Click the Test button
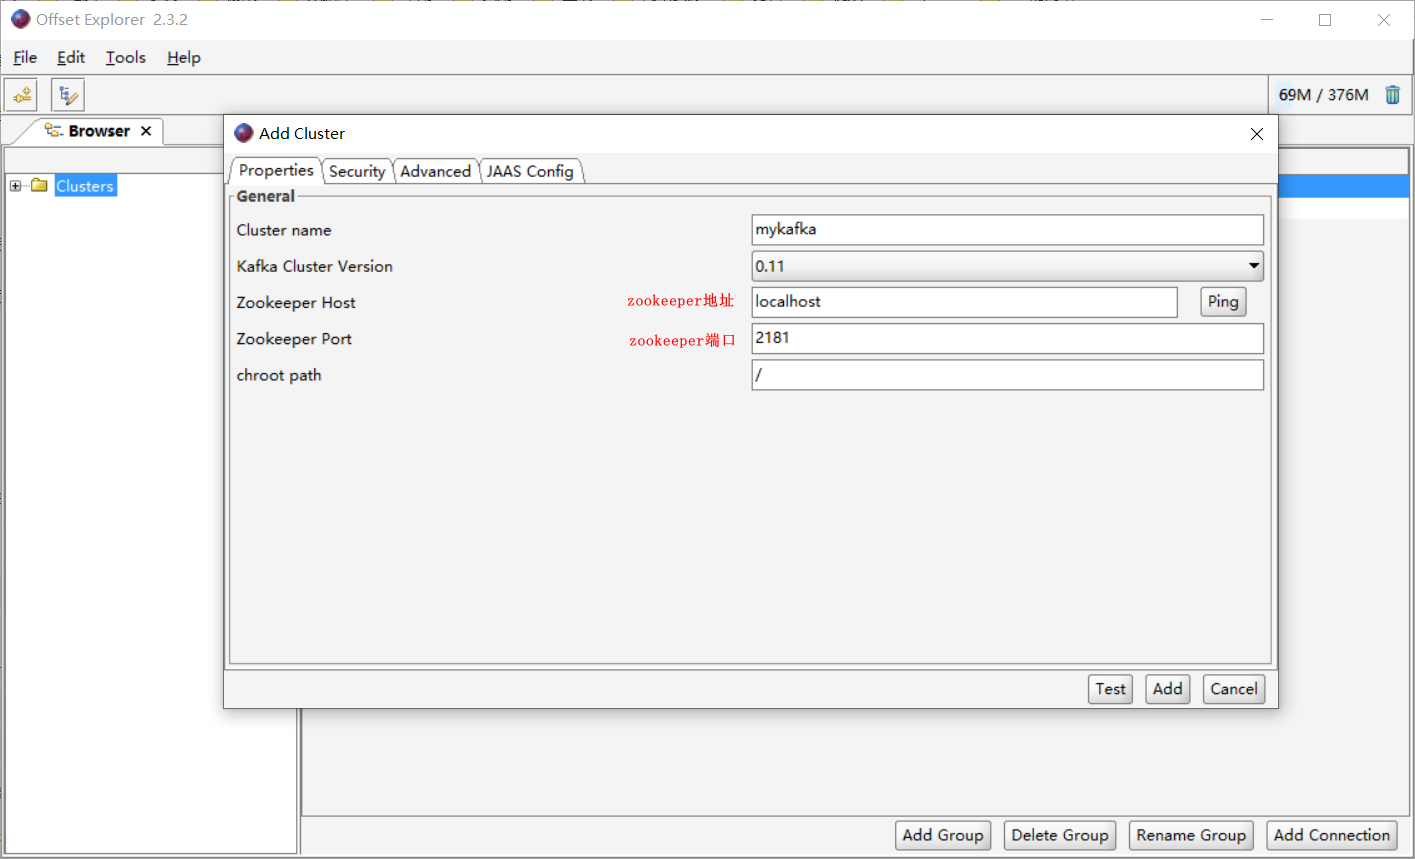The width and height of the screenshot is (1415, 859). coord(1110,689)
